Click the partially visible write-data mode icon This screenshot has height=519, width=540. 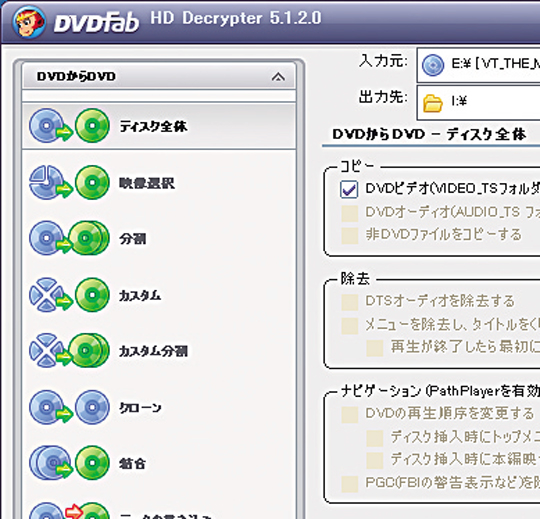click(x=69, y=511)
